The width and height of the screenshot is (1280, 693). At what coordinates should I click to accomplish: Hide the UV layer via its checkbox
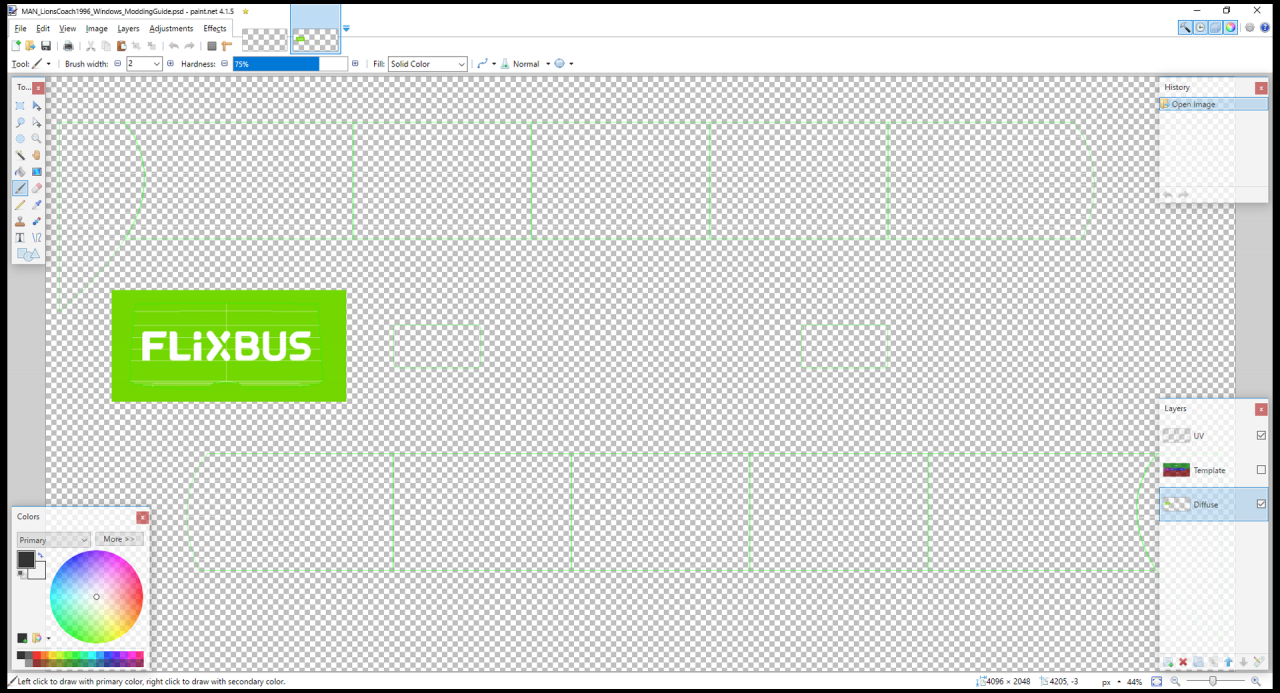tap(1261, 435)
